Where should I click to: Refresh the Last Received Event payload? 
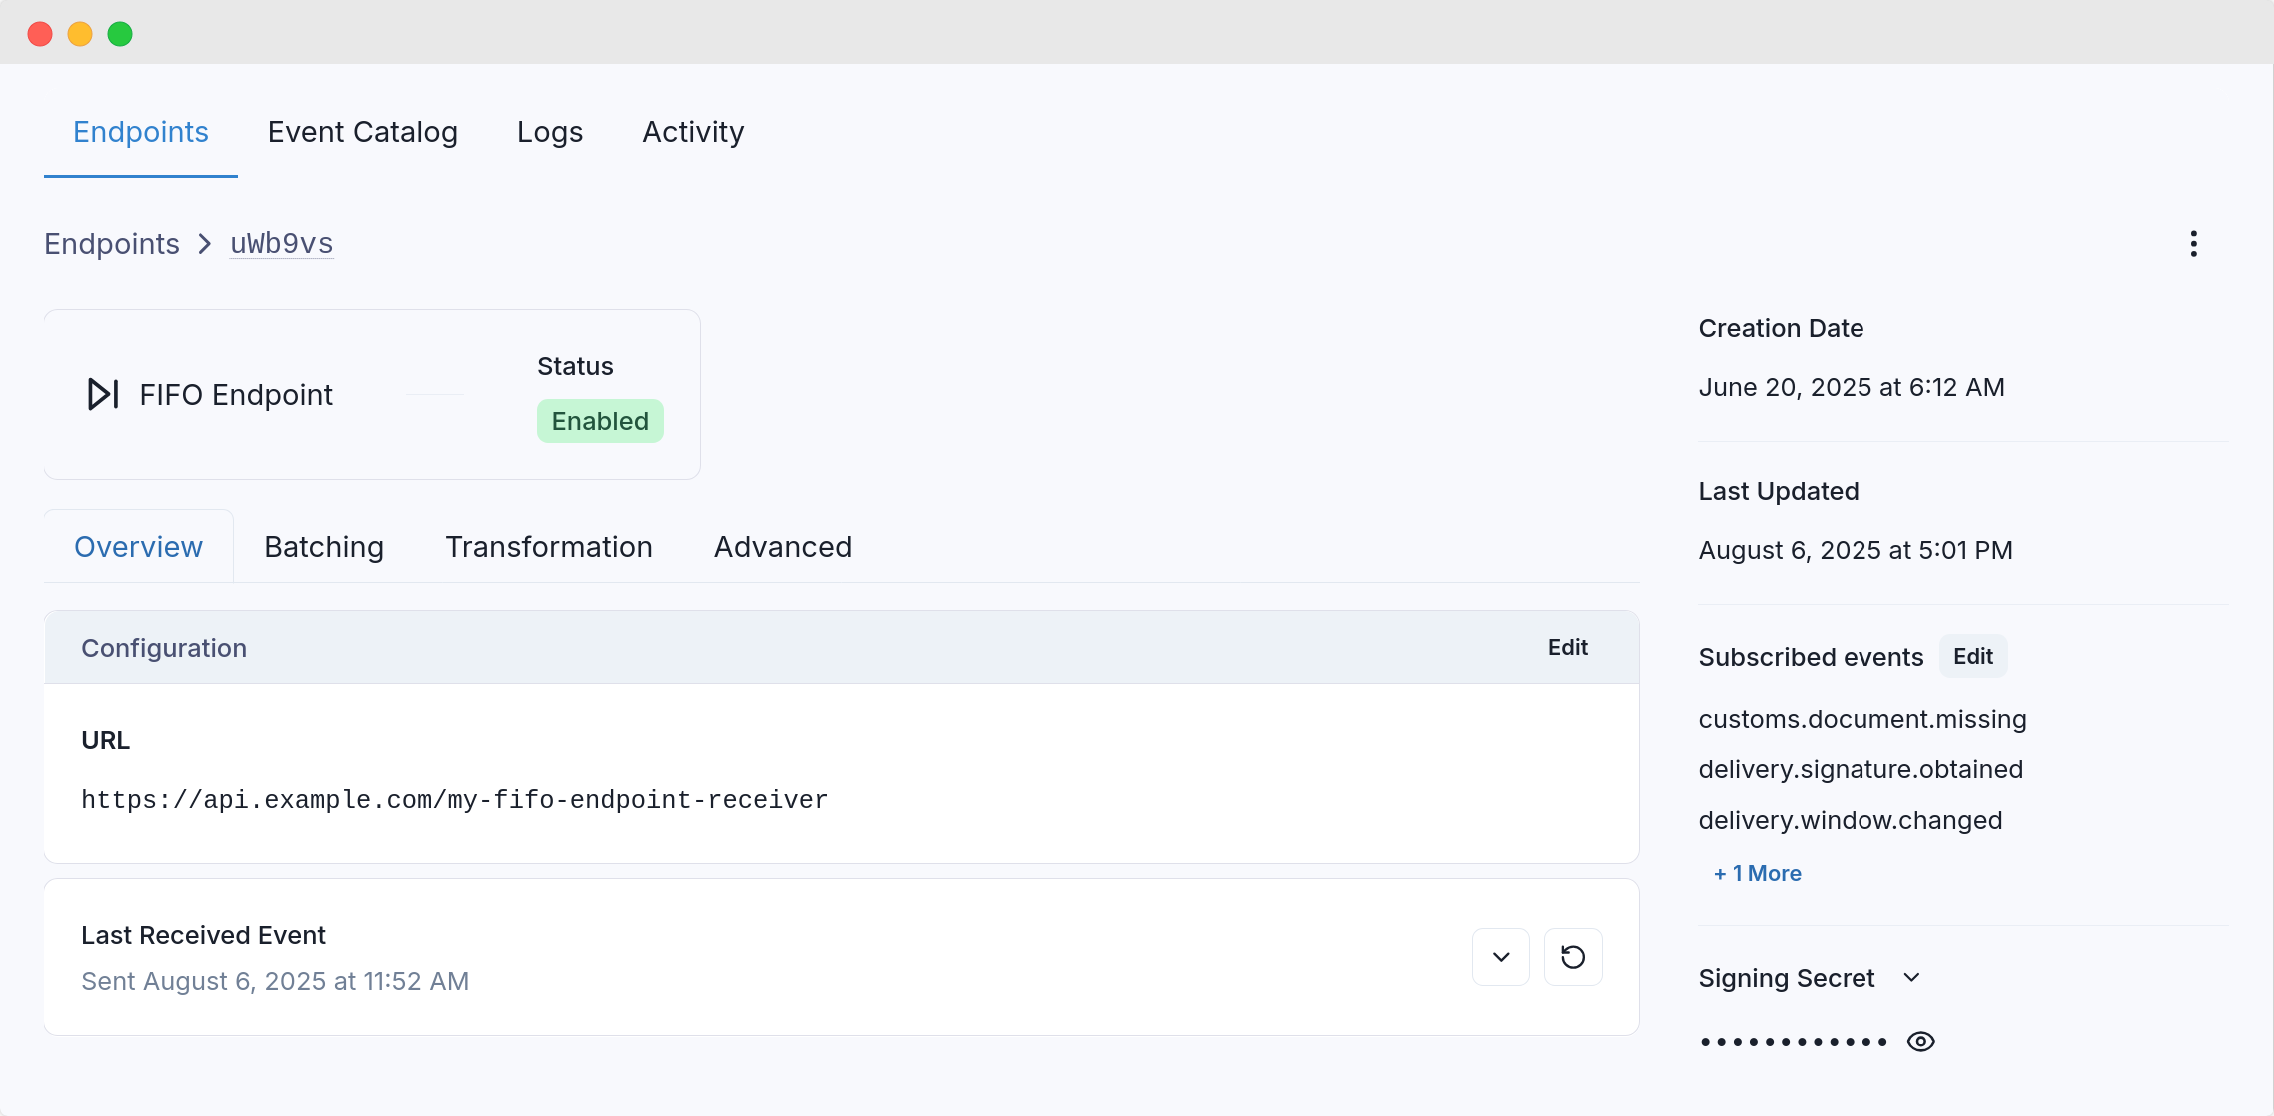pyautogui.click(x=1573, y=957)
